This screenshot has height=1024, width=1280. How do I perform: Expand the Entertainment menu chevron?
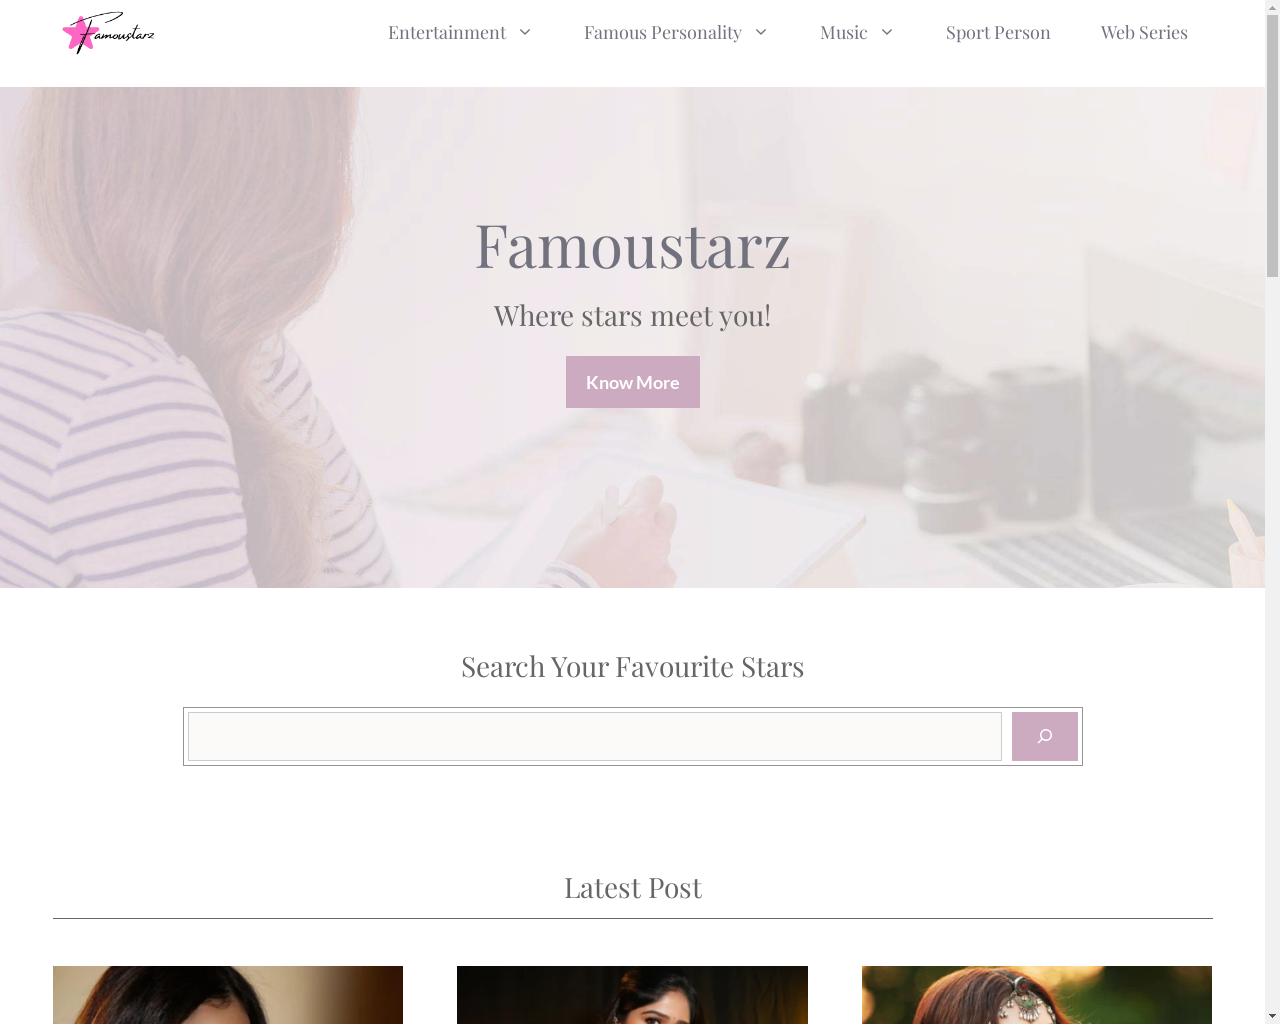click(x=525, y=33)
